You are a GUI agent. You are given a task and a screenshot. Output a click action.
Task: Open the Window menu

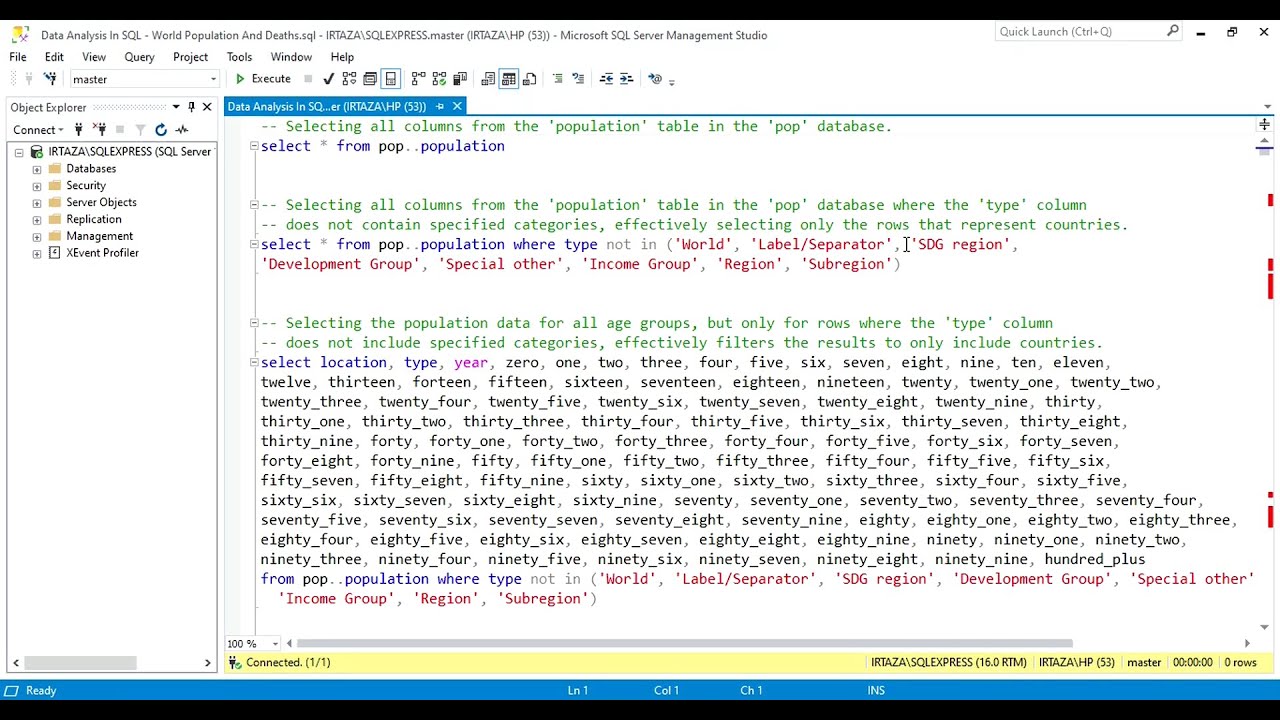pyautogui.click(x=291, y=57)
